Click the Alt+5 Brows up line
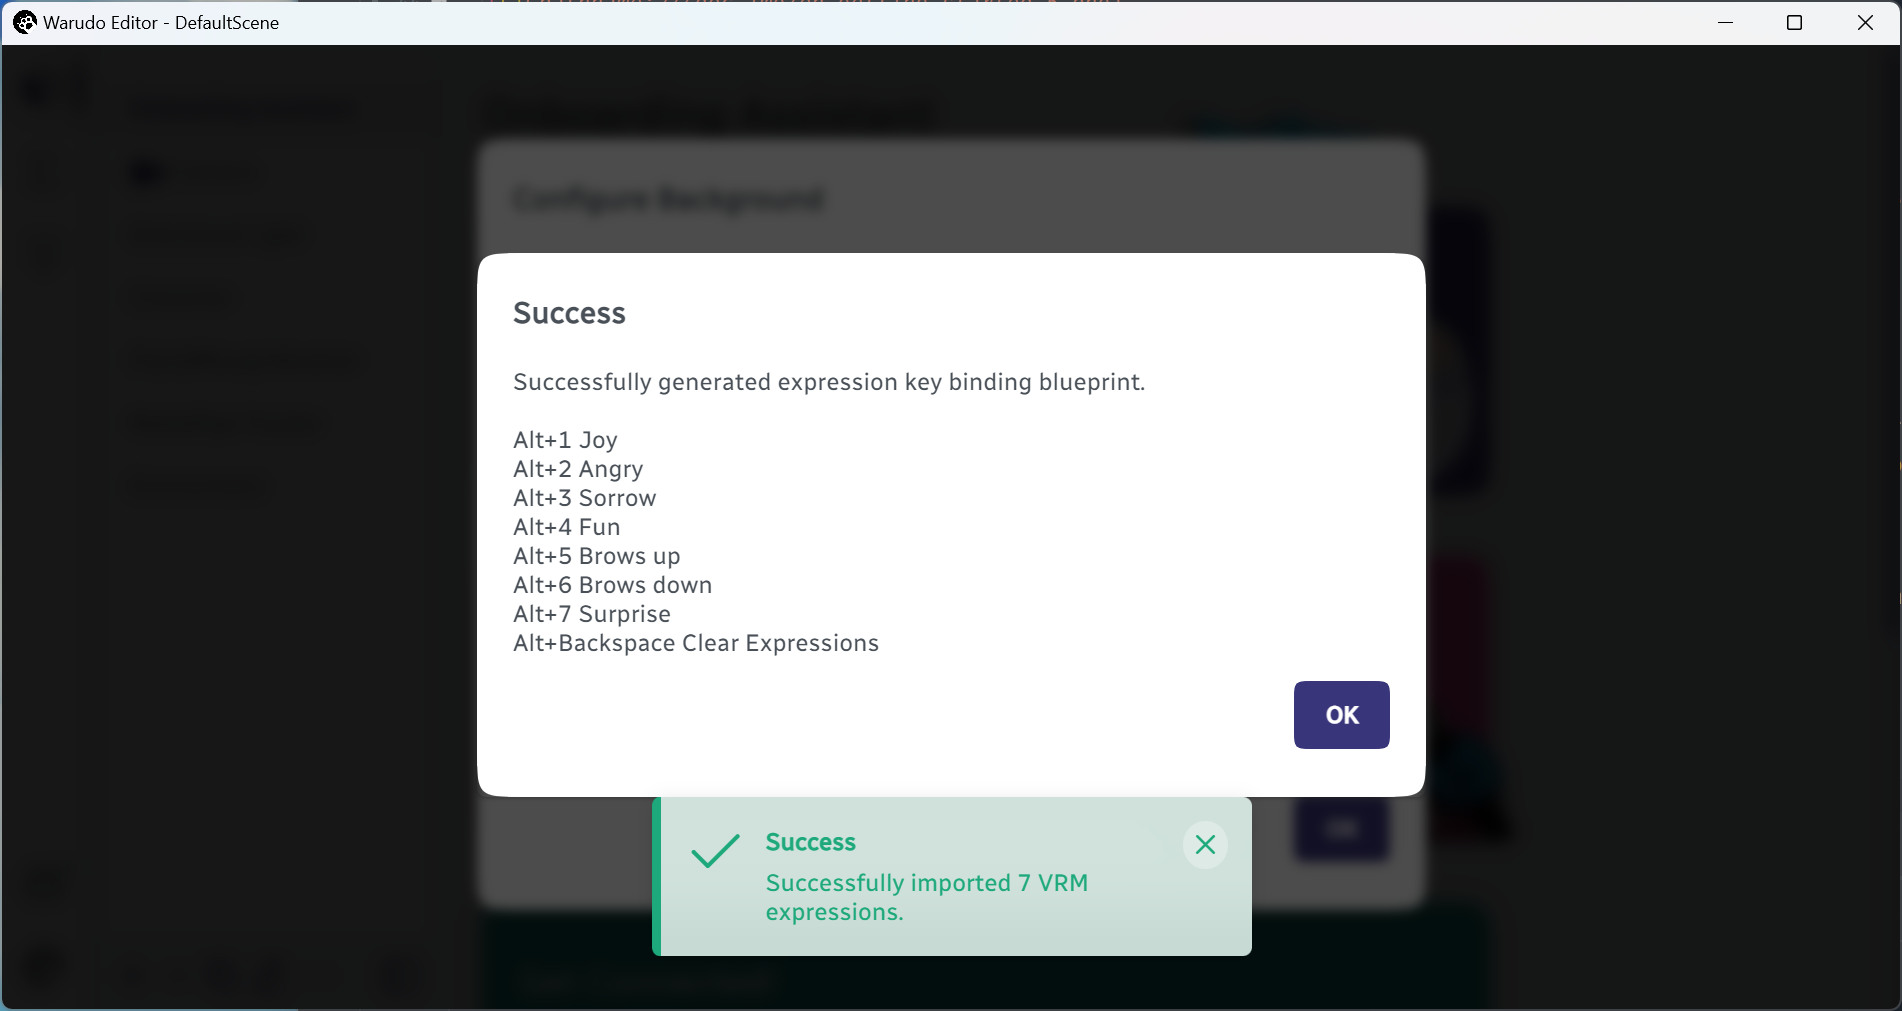Viewport: 1902px width, 1011px height. point(597,556)
